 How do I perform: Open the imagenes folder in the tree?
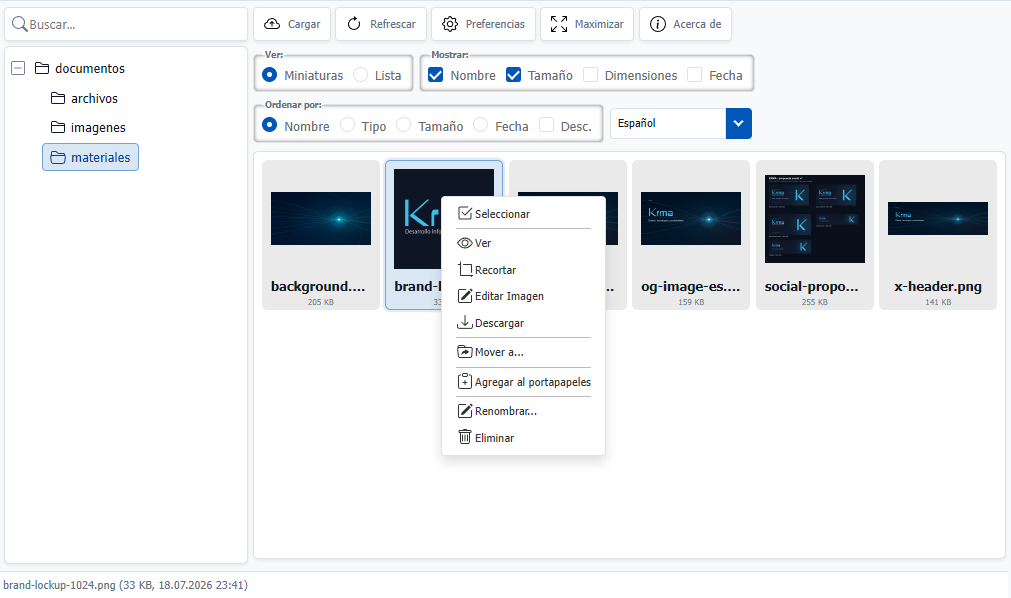tap(98, 128)
